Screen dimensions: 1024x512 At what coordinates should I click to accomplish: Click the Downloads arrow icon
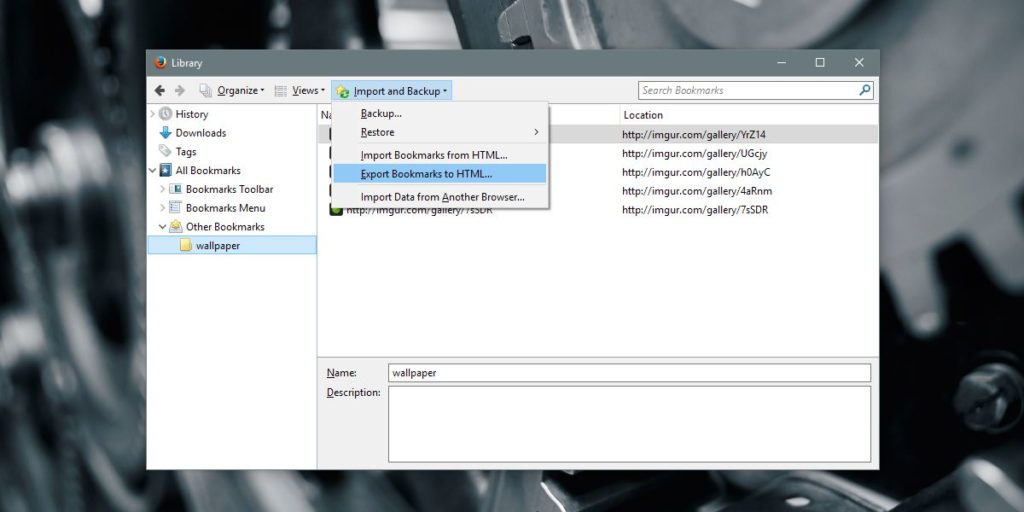(x=165, y=133)
